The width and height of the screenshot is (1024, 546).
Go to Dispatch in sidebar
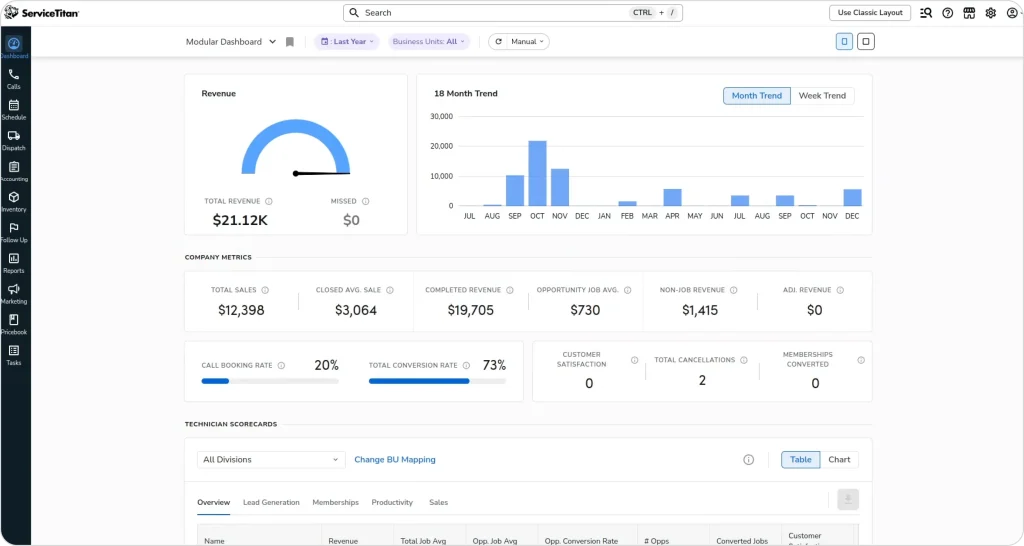point(14,140)
